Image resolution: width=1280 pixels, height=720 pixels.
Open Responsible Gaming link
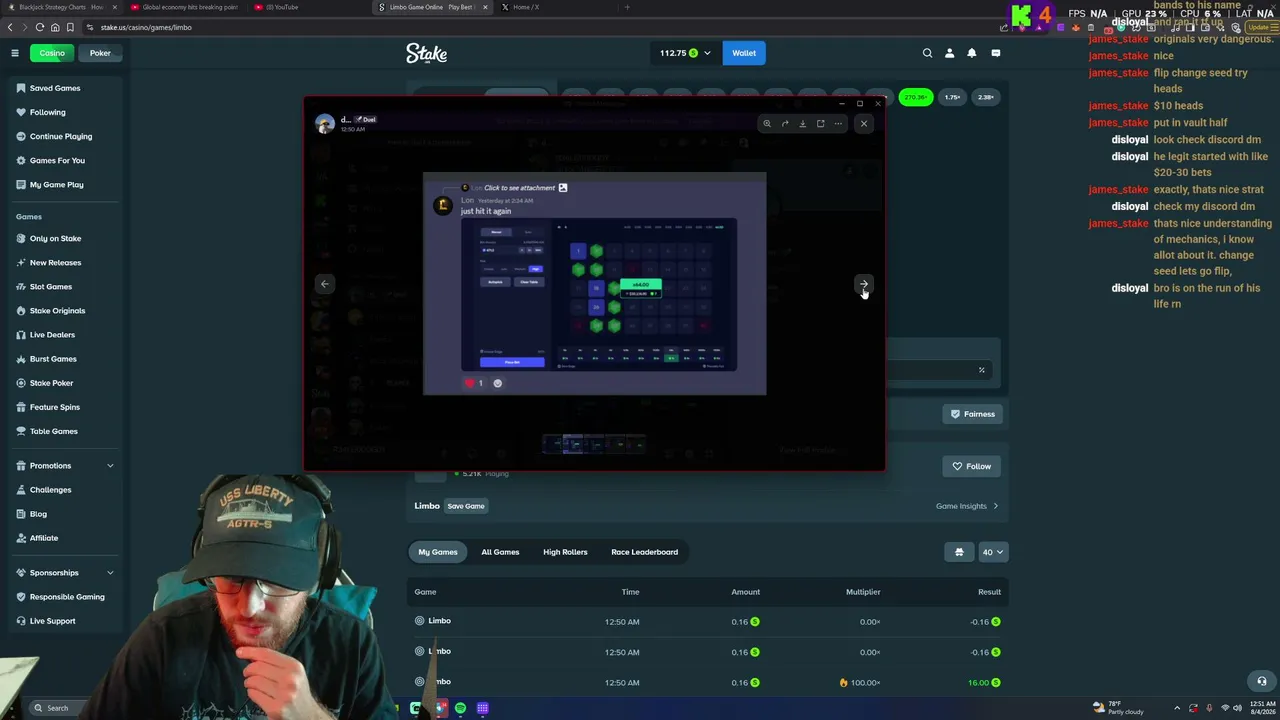coord(67,597)
